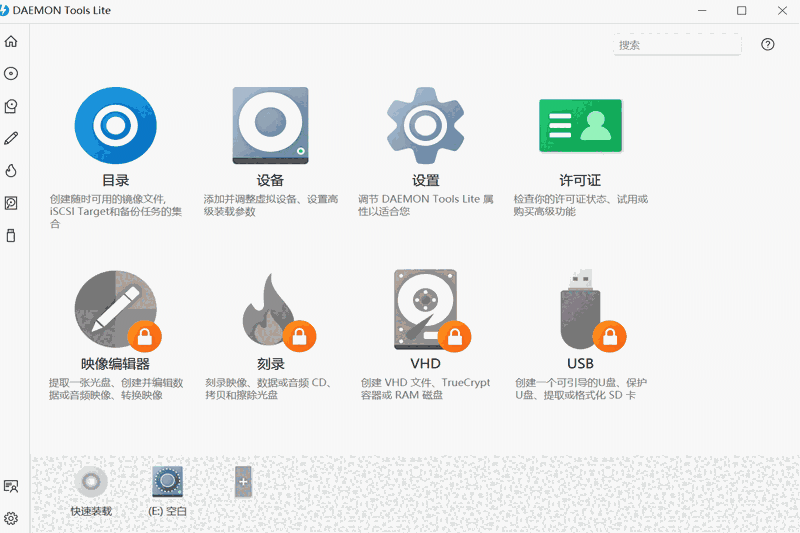The width and height of the screenshot is (800, 533).
Task: Add a new virtual drive with plus icon
Action: 243,481
